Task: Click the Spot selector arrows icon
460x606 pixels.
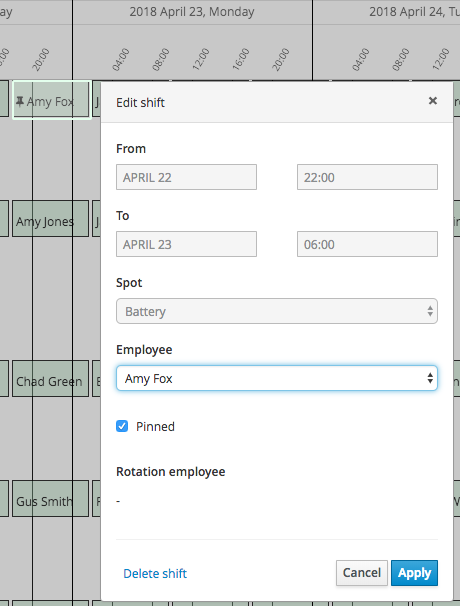Action: (x=430, y=311)
